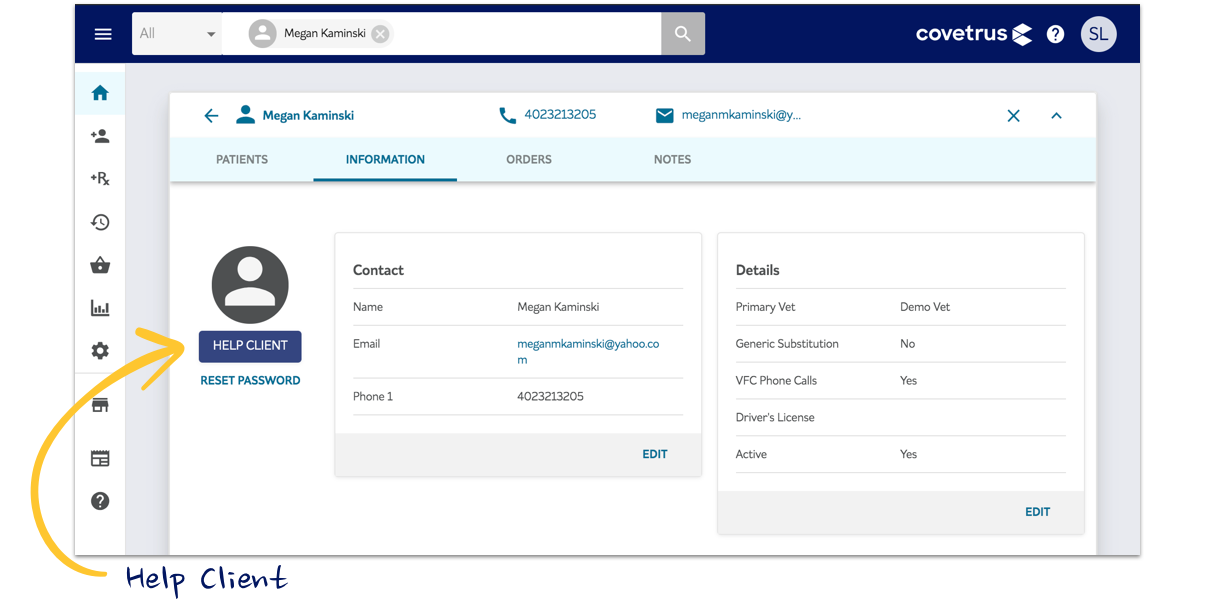
Task: Open help icon at sidebar bottom
Action: tap(100, 501)
